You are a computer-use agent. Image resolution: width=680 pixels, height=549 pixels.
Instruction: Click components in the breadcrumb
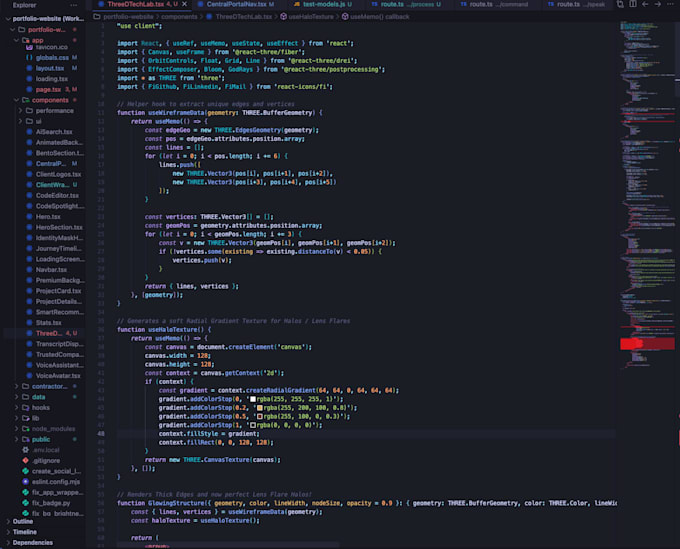(179, 16)
